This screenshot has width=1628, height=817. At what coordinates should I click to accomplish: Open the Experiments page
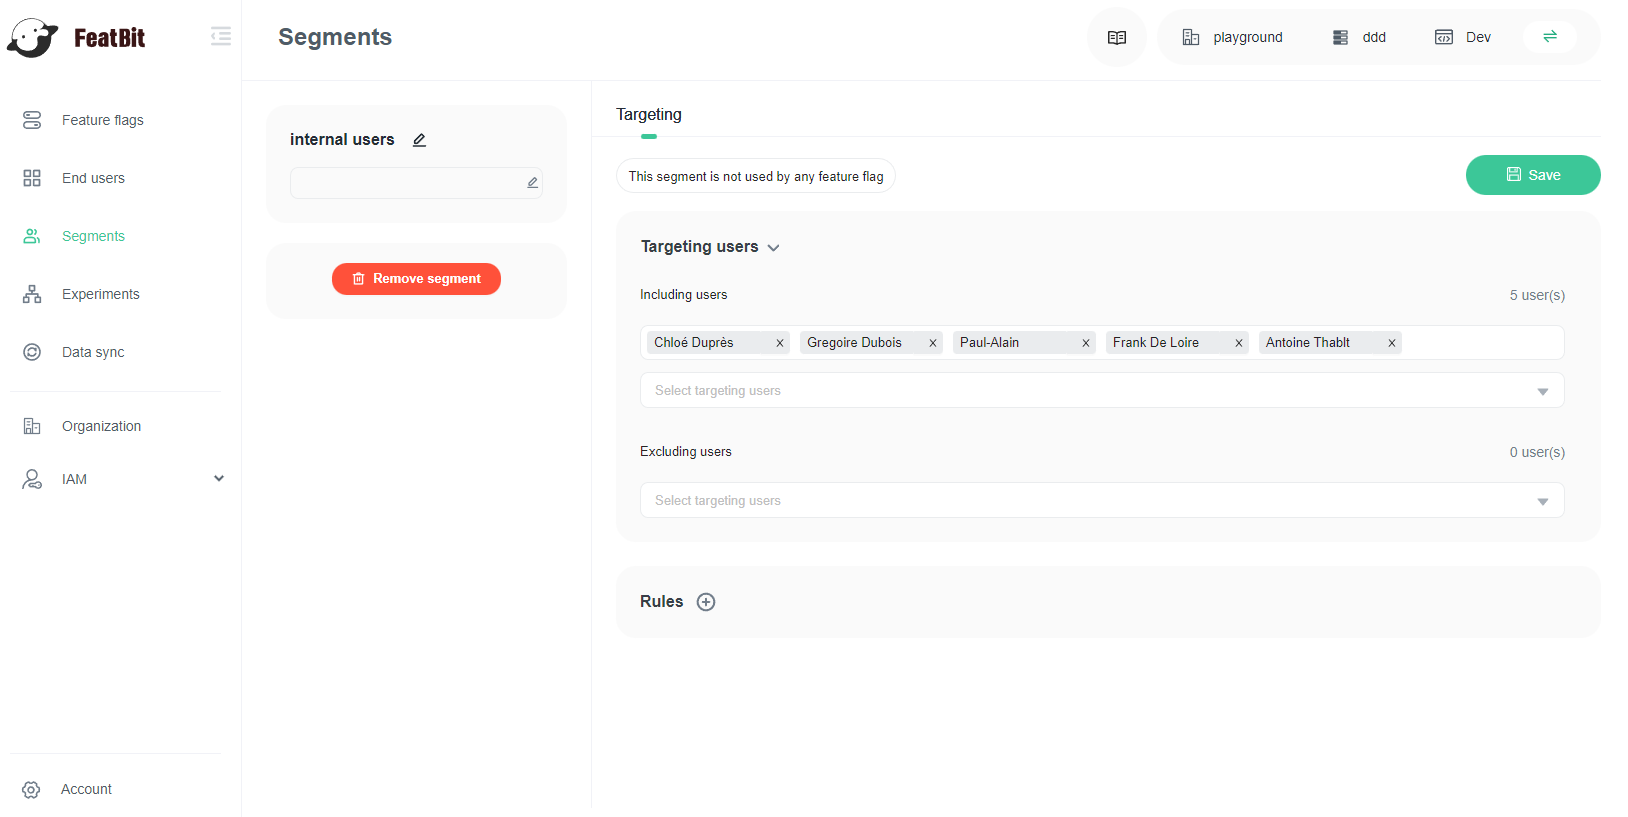click(x=100, y=294)
